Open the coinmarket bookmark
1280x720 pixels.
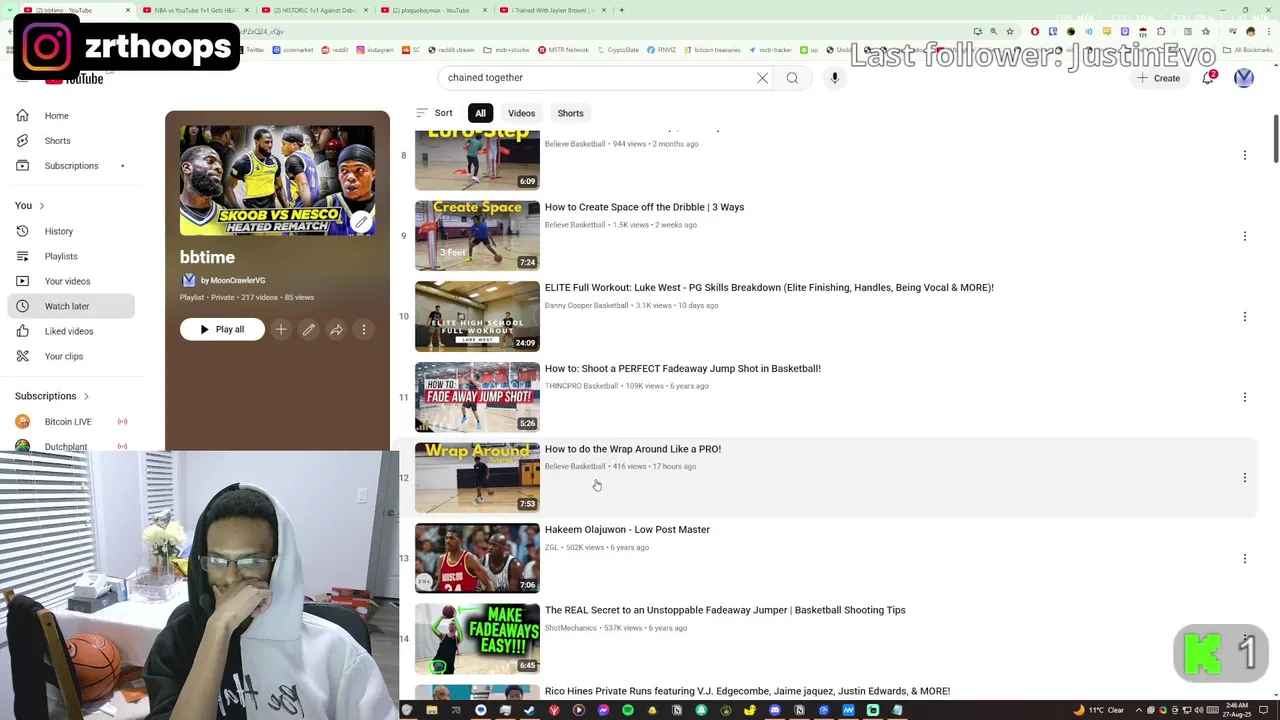click(294, 49)
